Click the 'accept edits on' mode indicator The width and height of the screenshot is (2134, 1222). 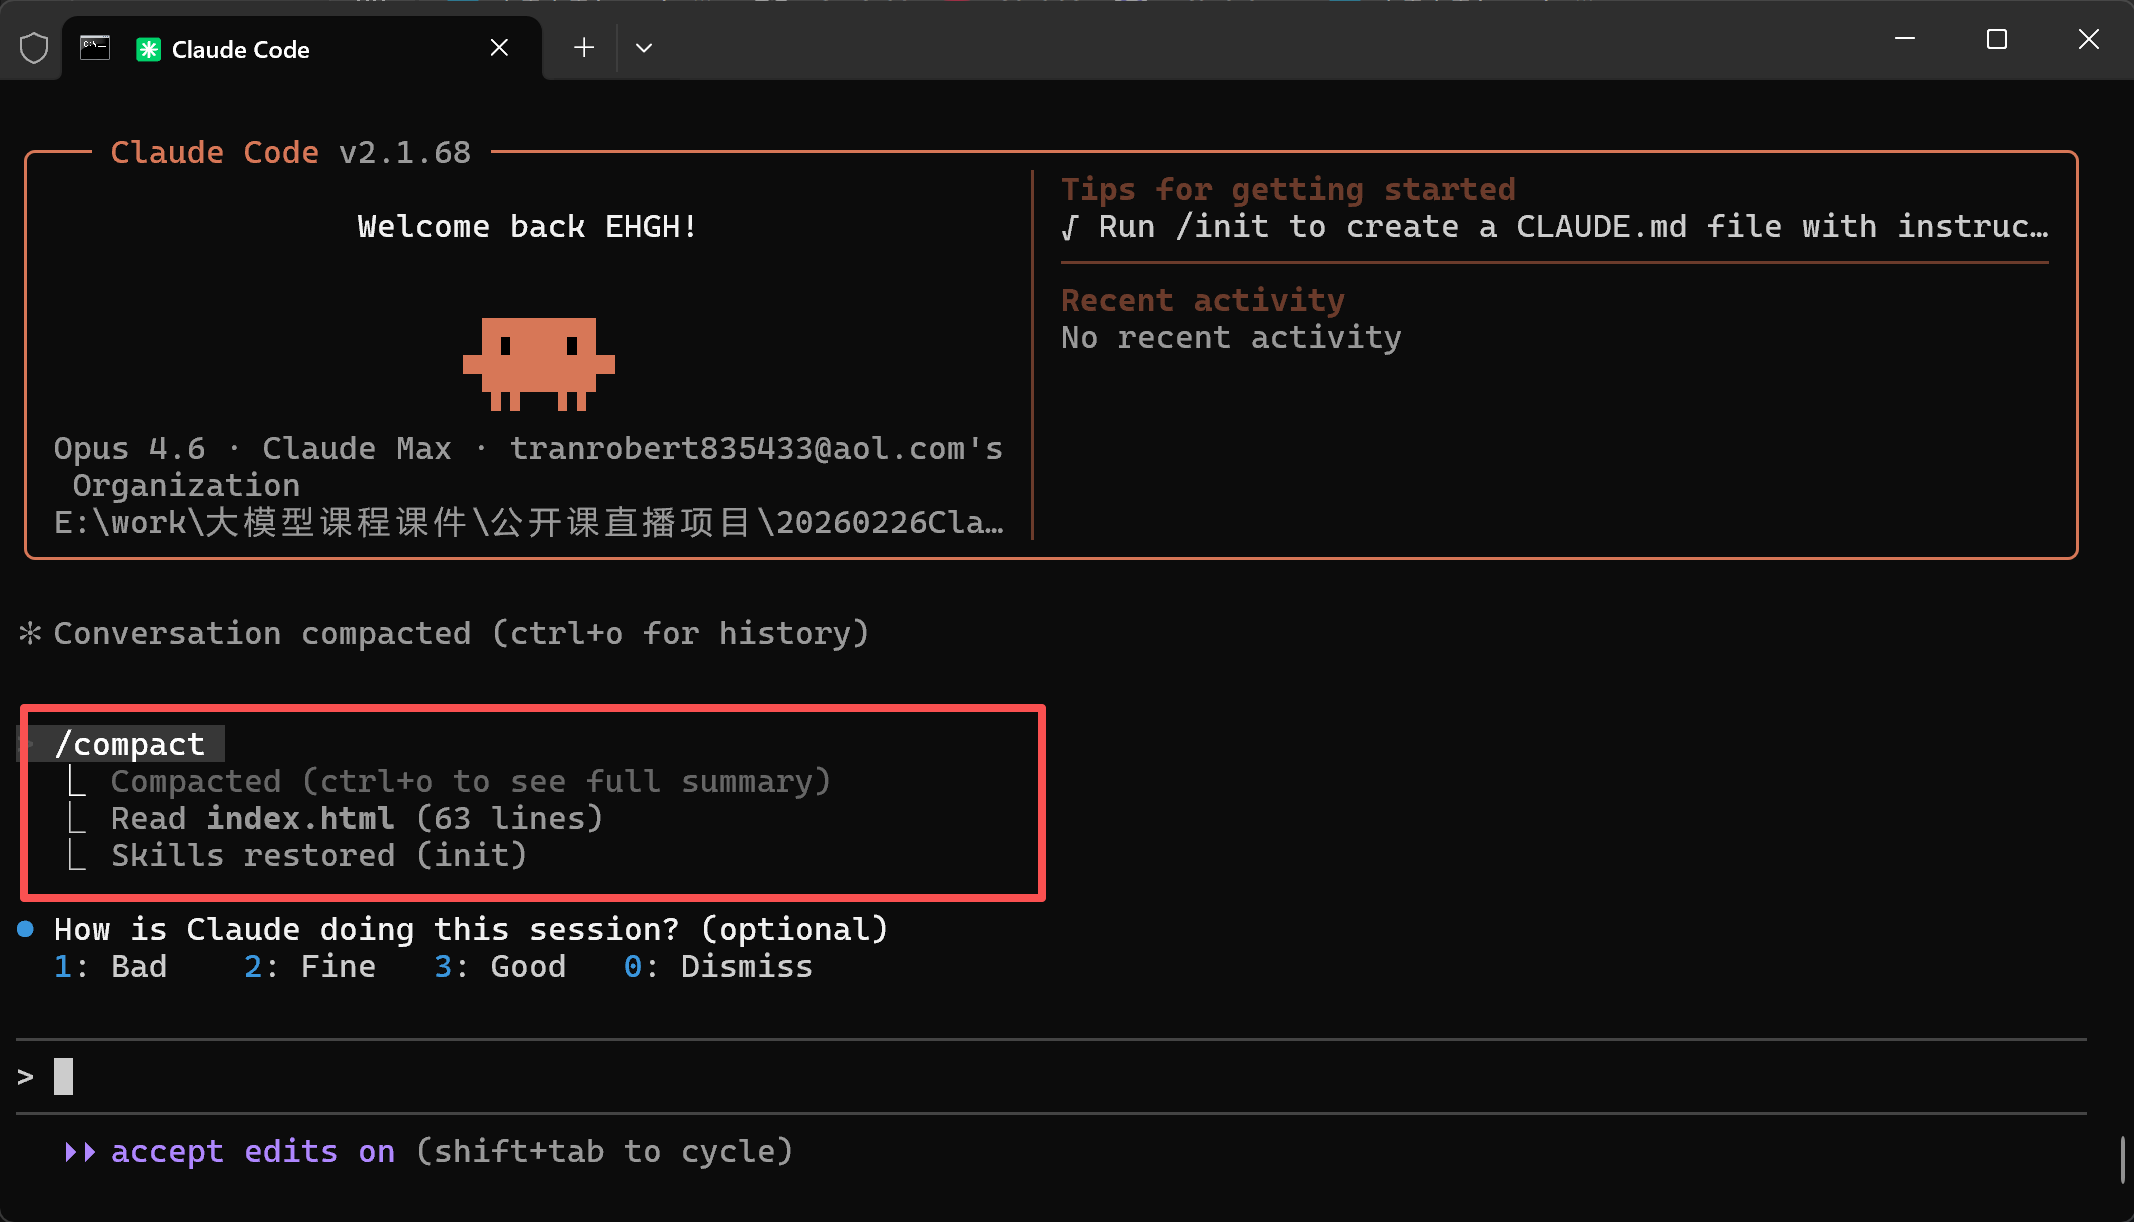[x=253, y=1152]
